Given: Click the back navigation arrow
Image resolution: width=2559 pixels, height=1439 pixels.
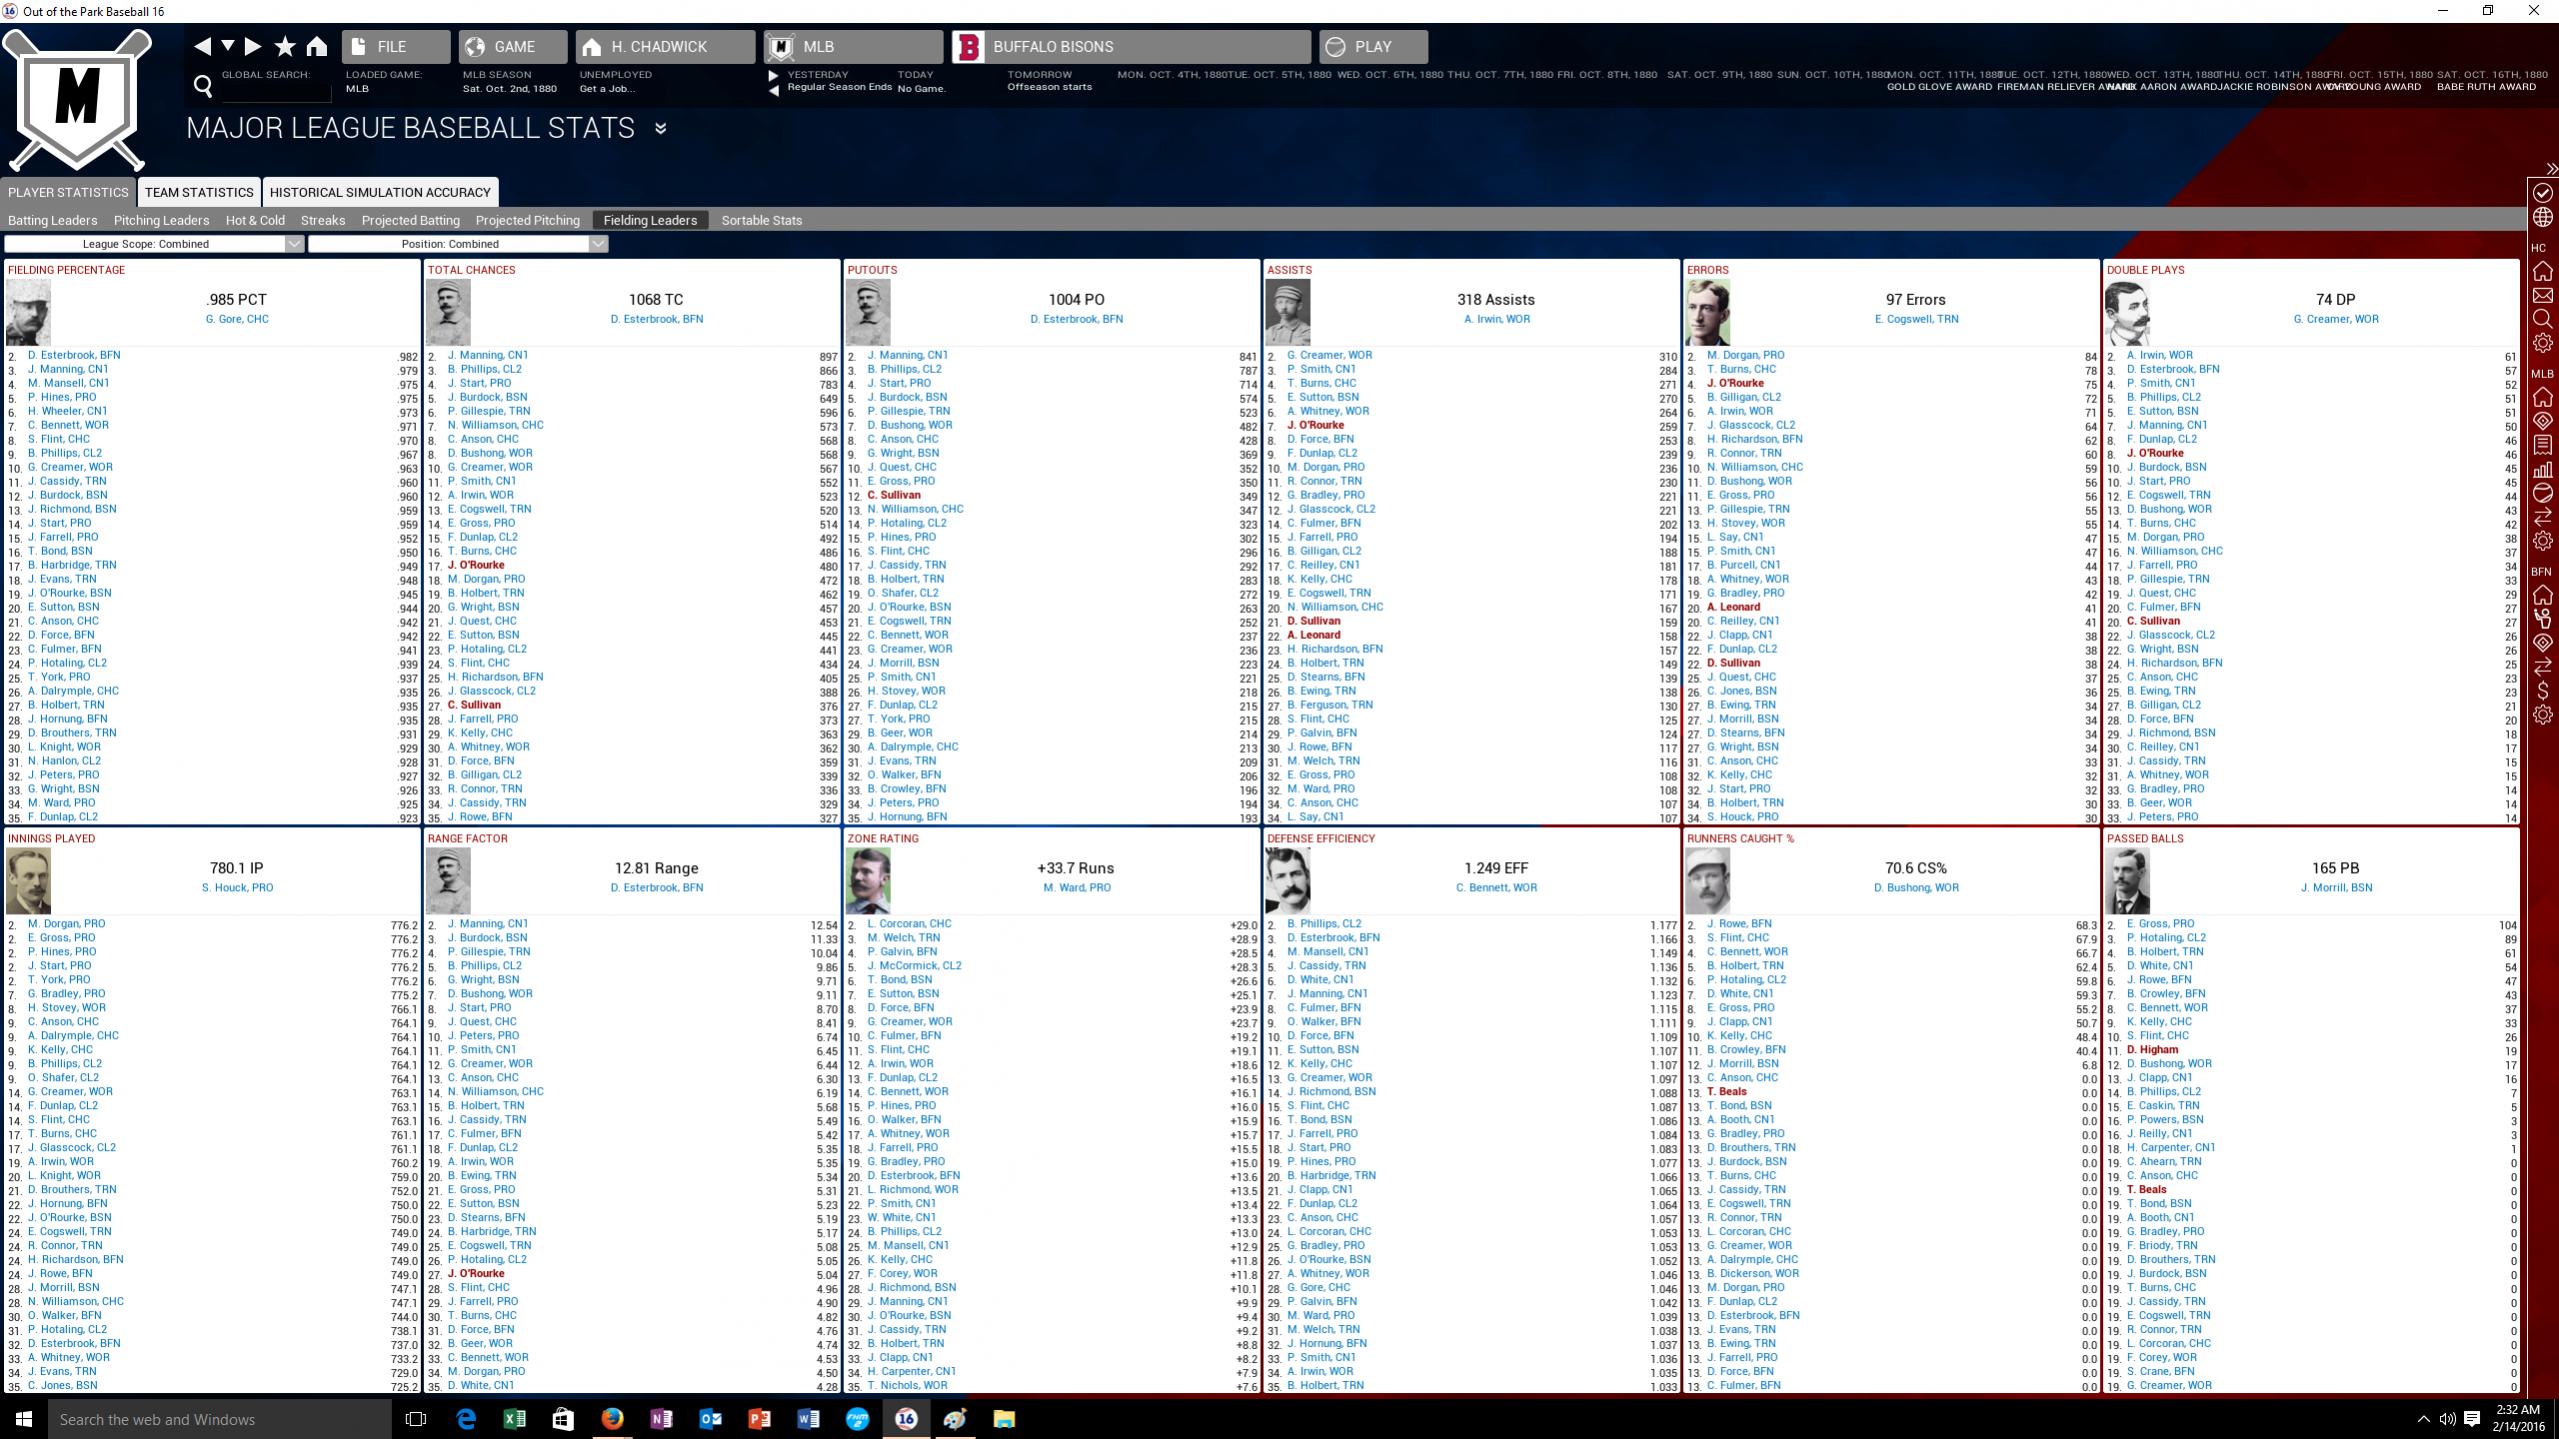Looking at the screenshot, I should click(x=202, y=46).
